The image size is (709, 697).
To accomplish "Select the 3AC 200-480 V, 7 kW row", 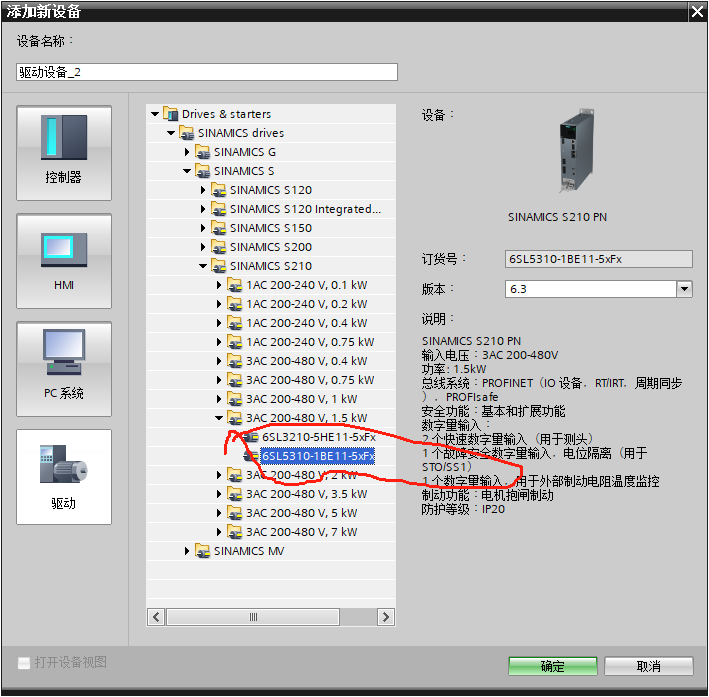I will click(x=271, y=532).
